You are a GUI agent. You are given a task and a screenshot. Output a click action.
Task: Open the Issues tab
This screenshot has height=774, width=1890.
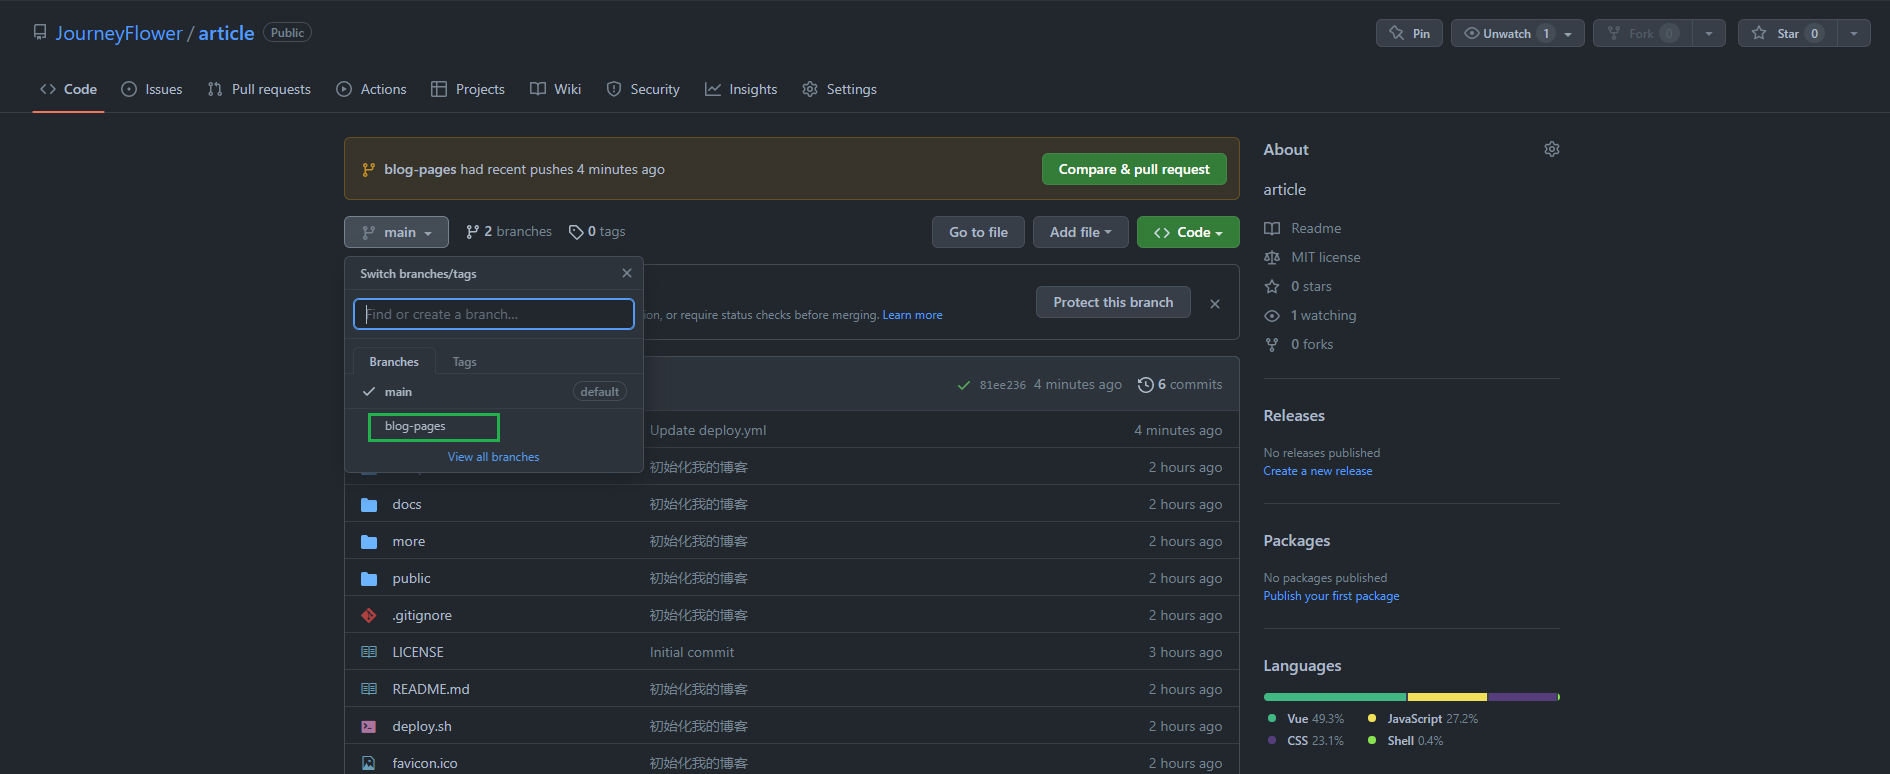152,89
